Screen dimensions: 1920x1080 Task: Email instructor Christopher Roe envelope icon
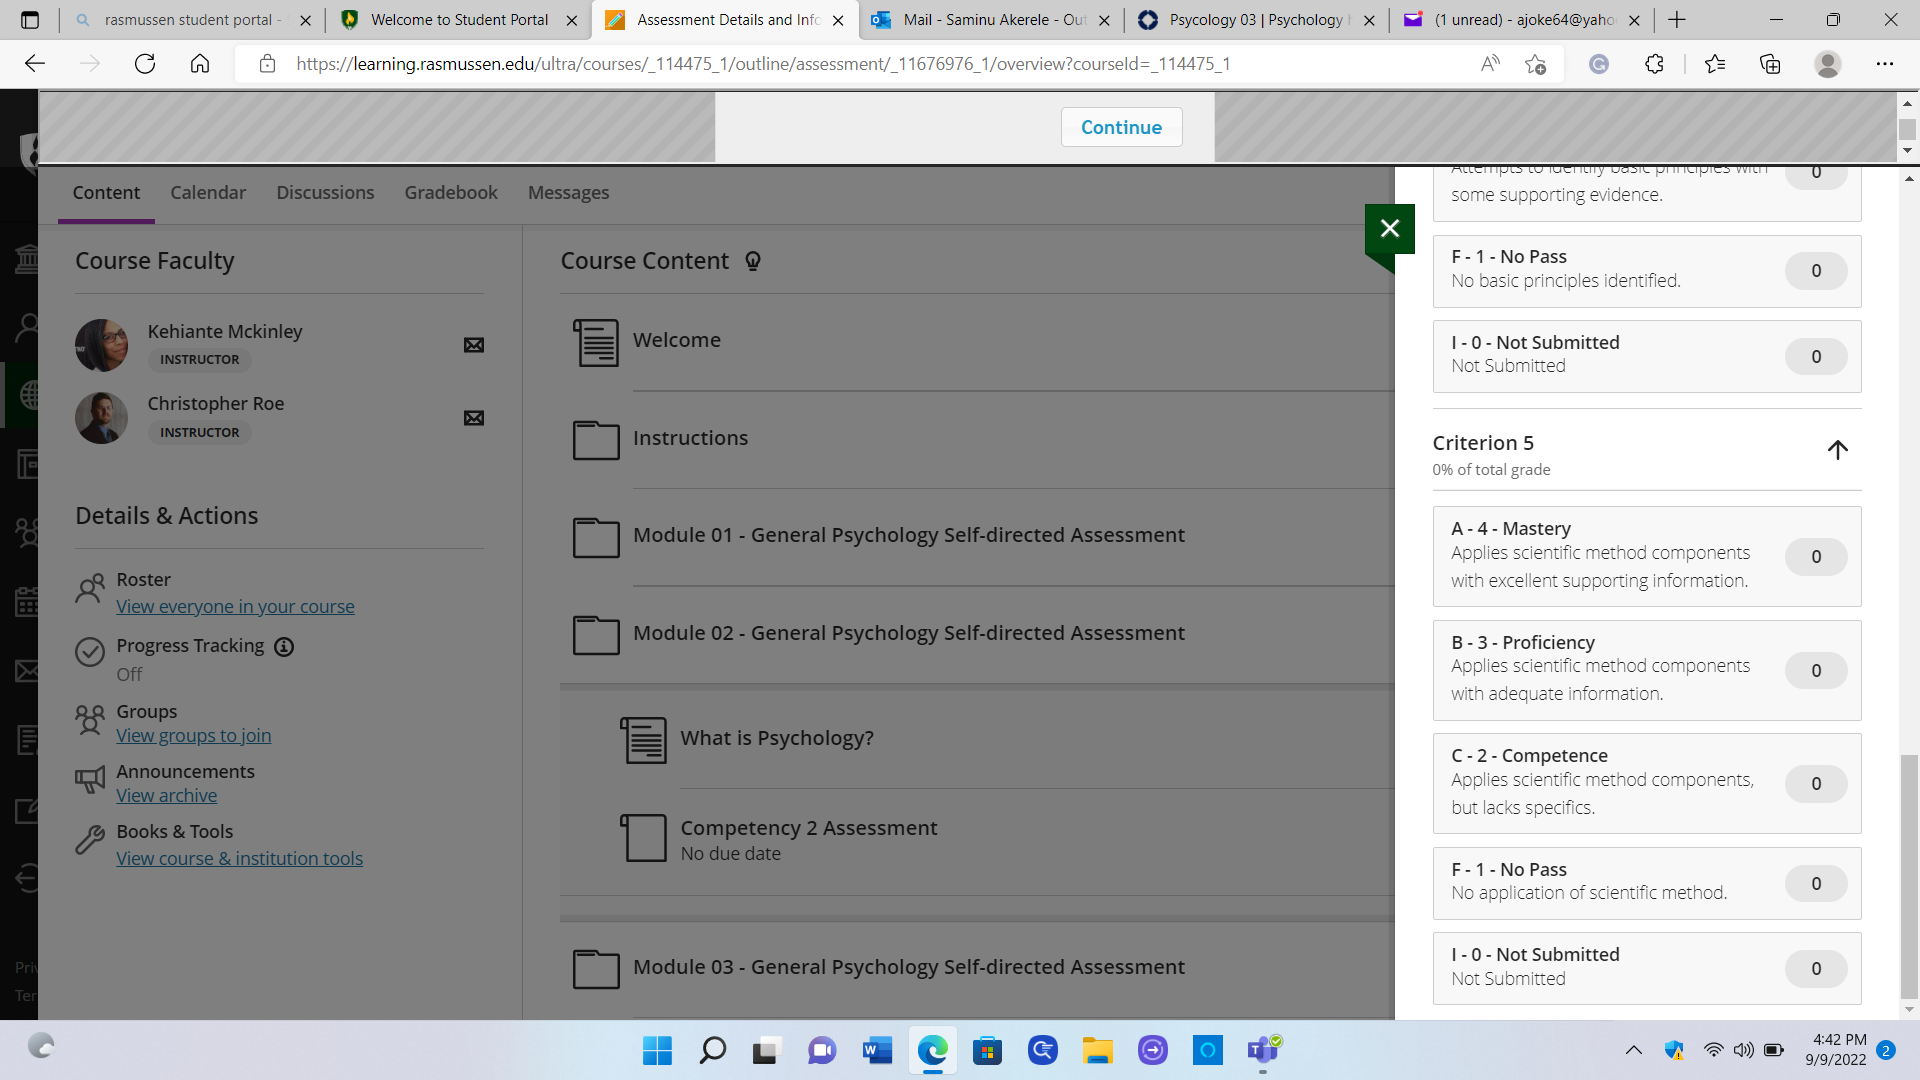point(474,418)
